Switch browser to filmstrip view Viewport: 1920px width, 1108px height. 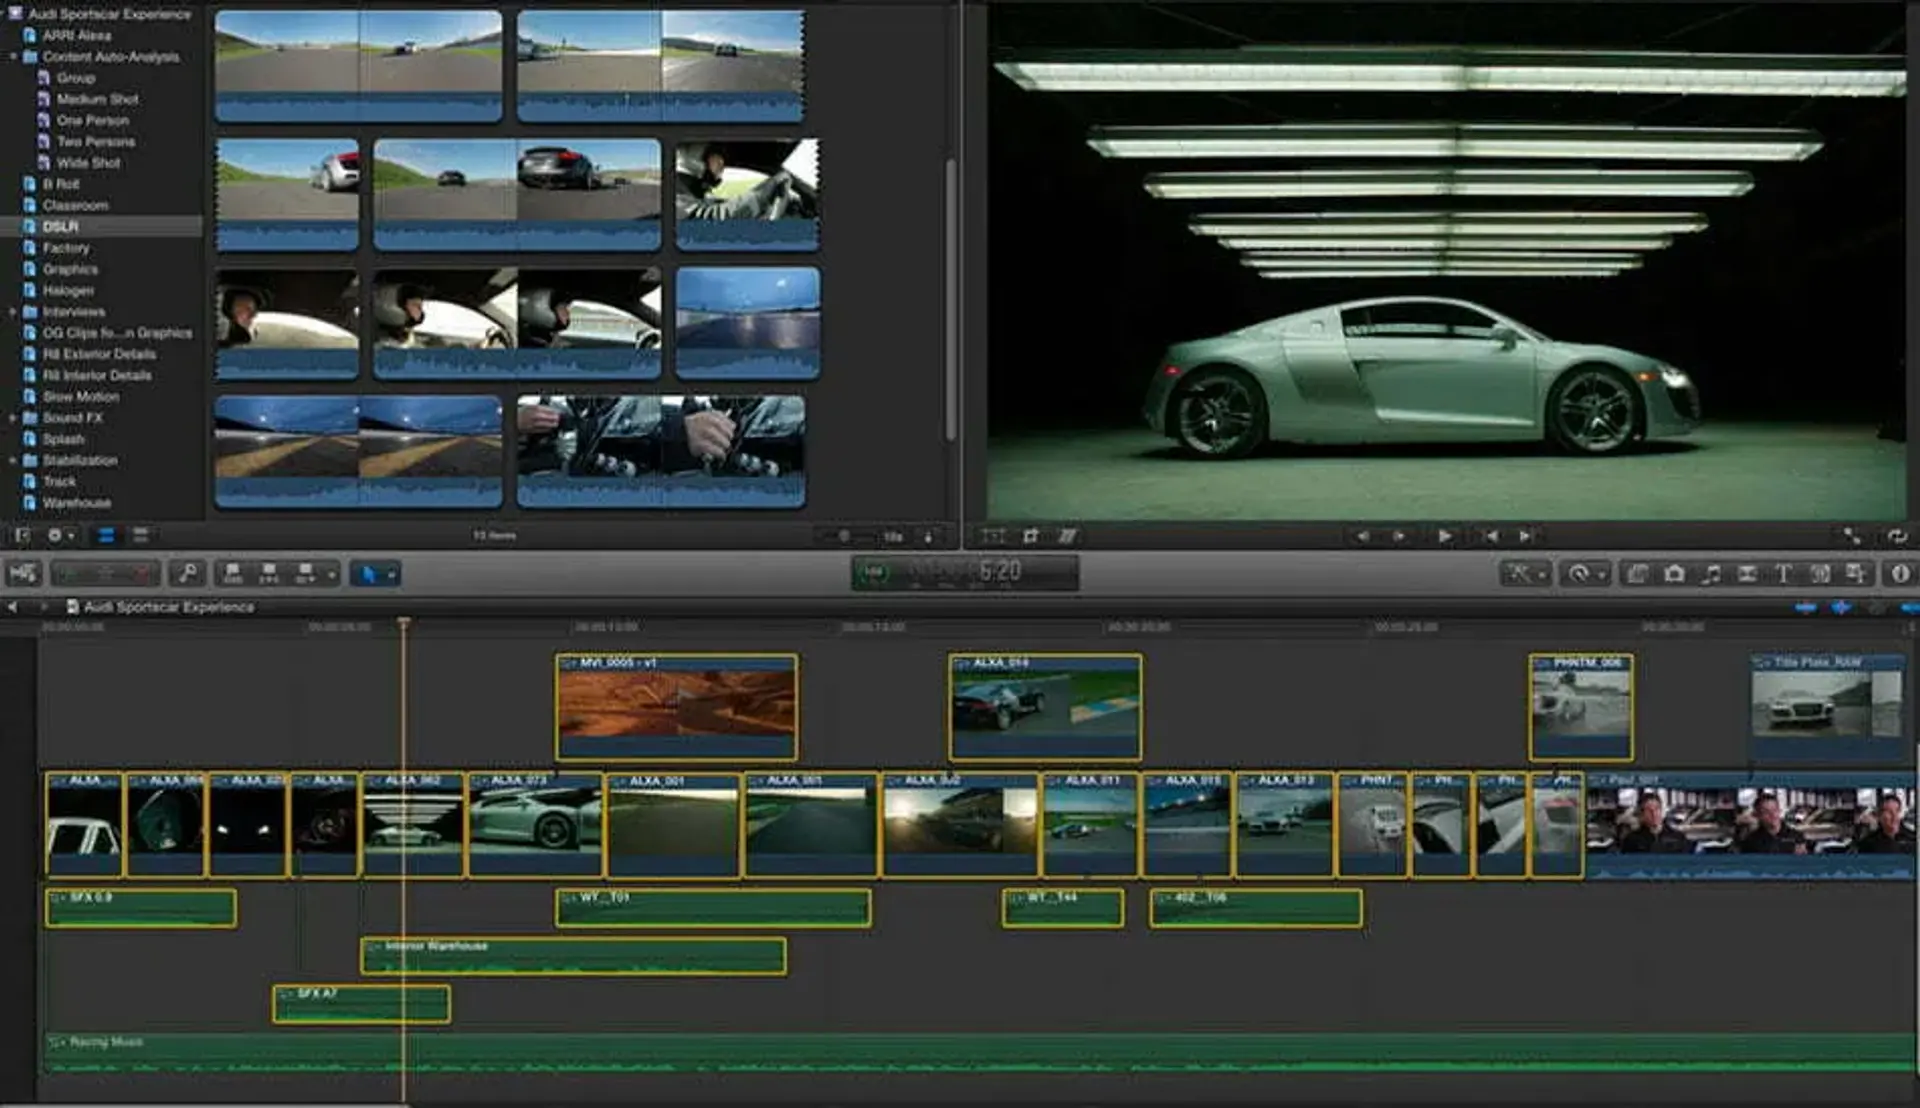pos(105,535)
